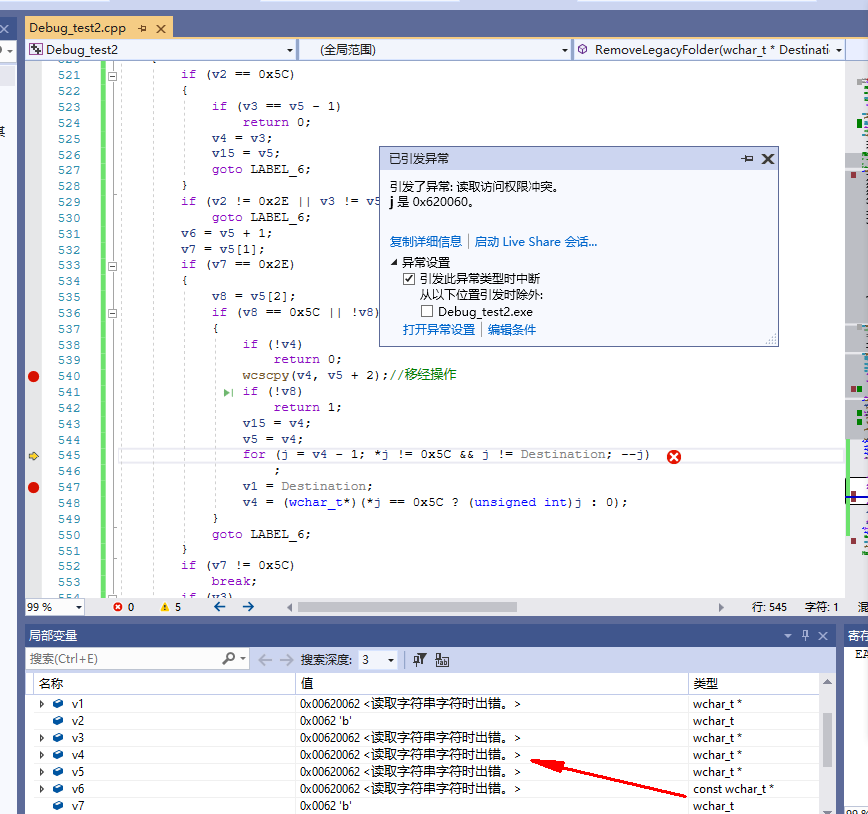This screenshot has width=868, height=814.
Task: Click the red exception error icon on line 545
Action: point(674,457)
